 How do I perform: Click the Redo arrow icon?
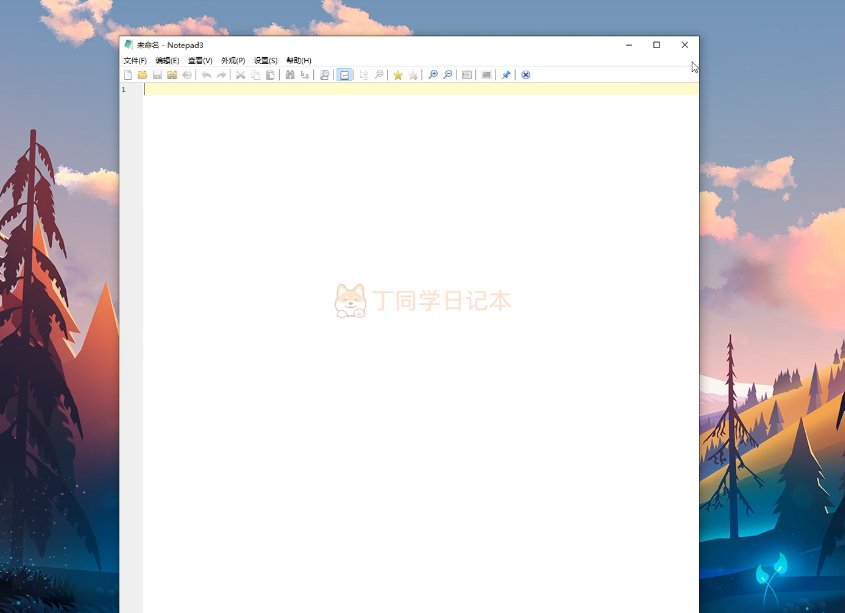coord(221,75)
